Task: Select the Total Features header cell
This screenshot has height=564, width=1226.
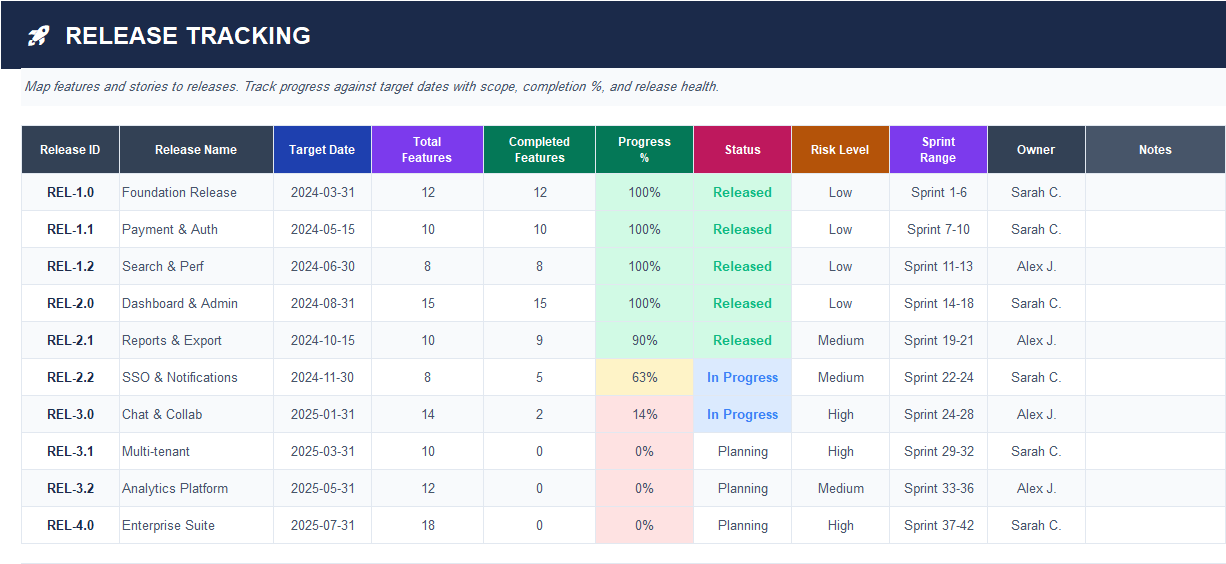Action: [427, 150]
